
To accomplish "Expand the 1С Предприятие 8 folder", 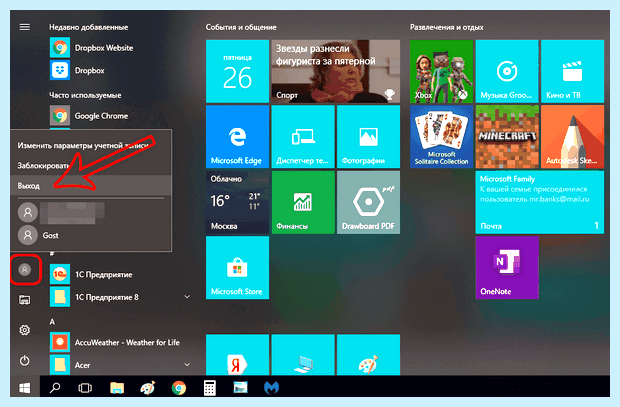I will [x=187, y=297].
